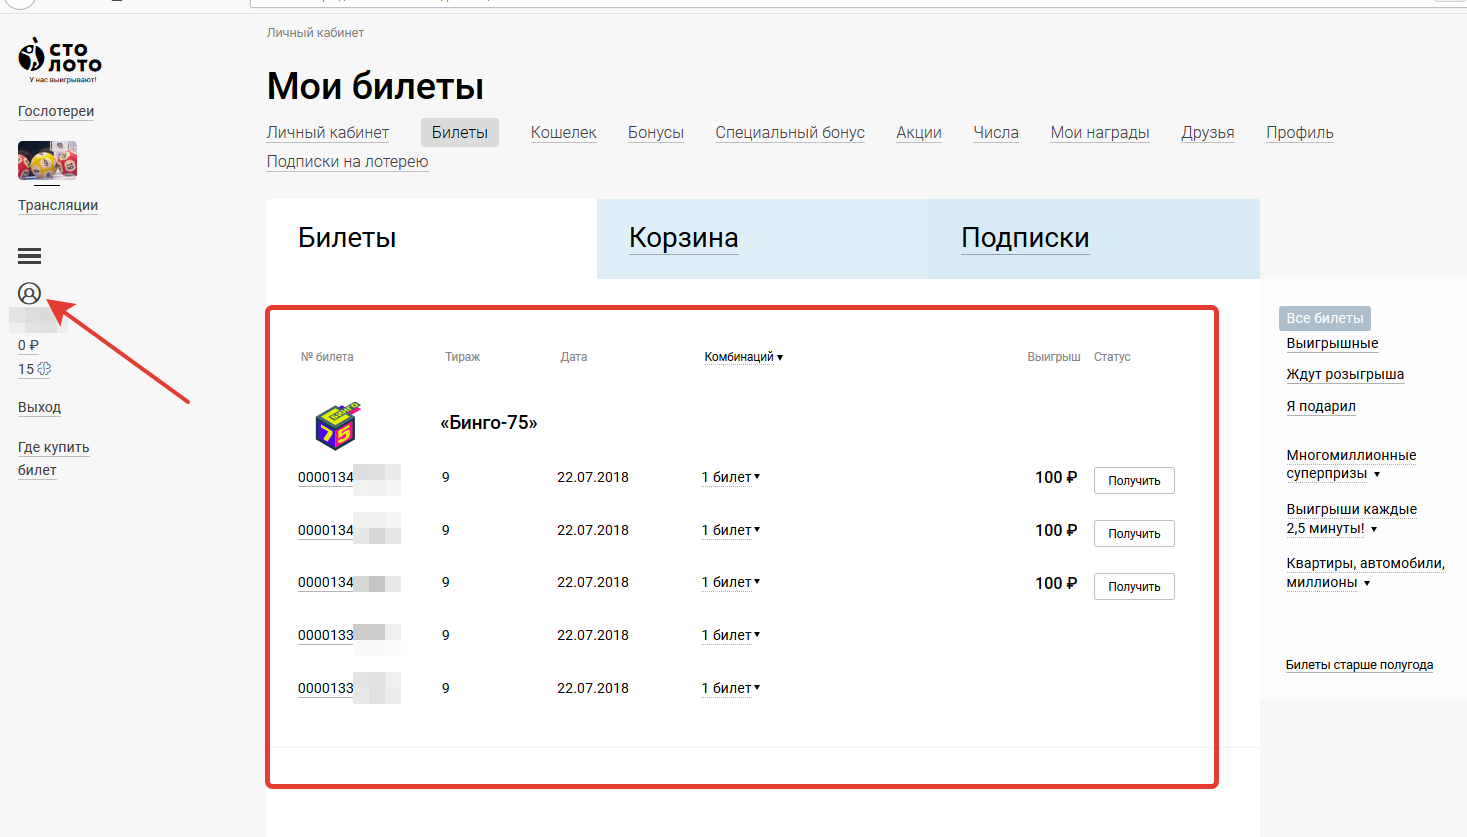Click the № билета column header
Screen dimensions: 1467x837
point(327,357)
